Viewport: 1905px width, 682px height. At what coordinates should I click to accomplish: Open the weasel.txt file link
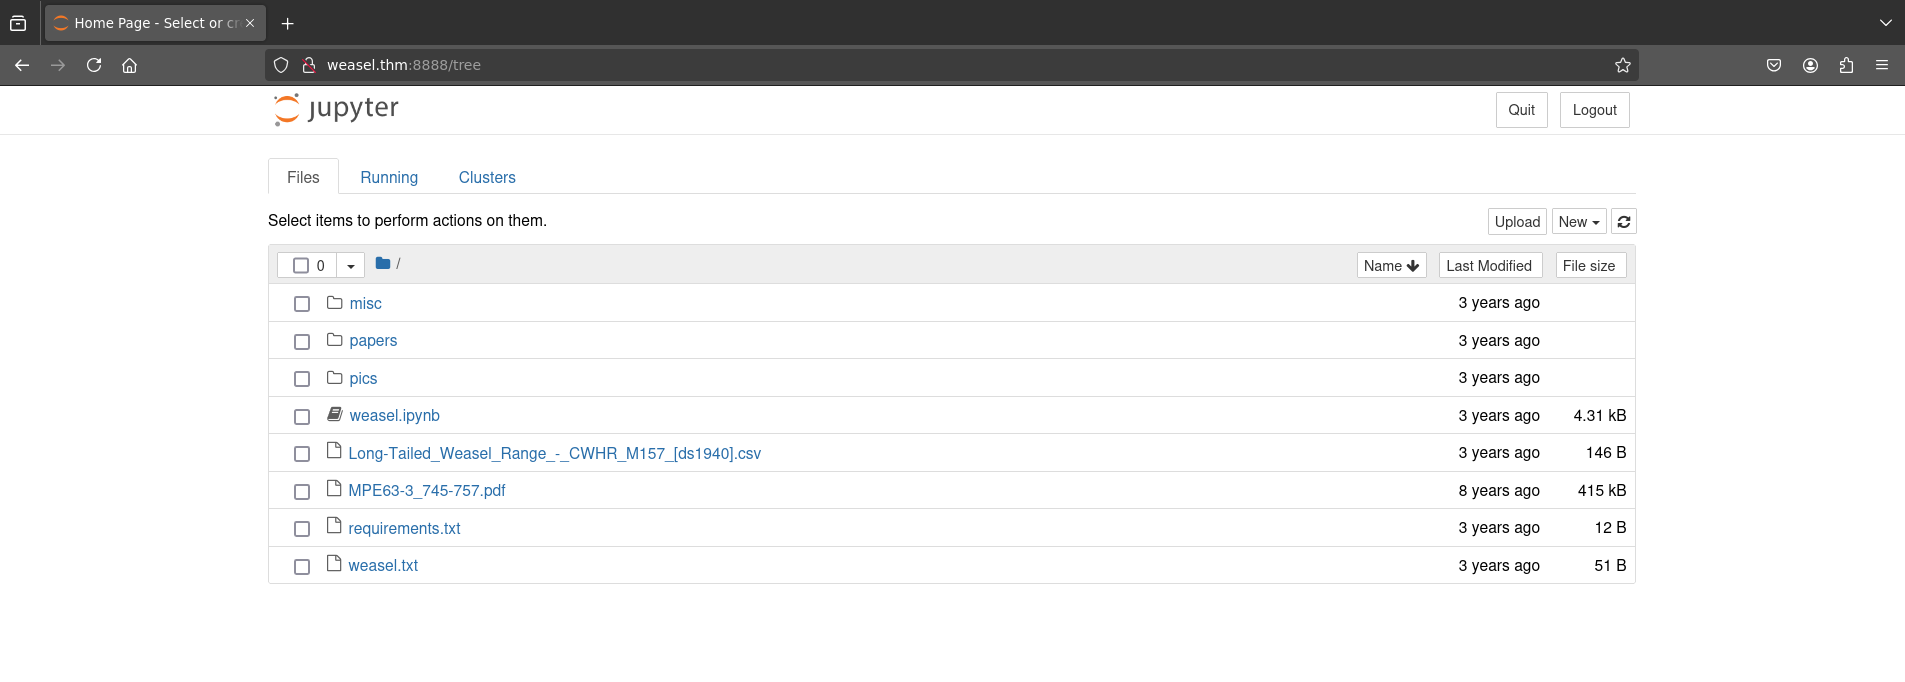point(383,566)
